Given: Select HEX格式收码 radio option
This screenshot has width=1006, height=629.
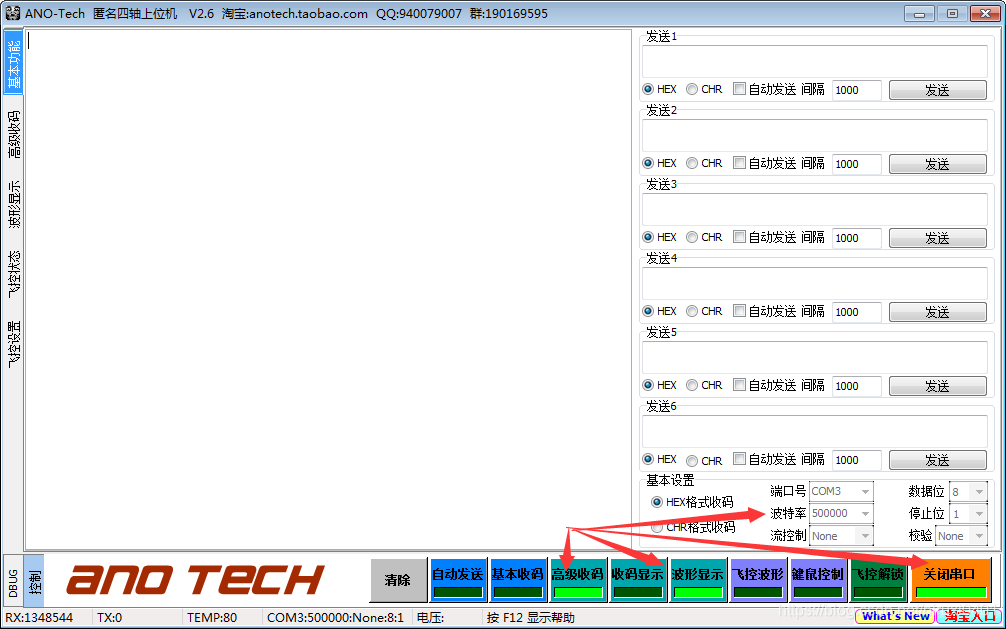Looking at the screenshot, I should 657,502.
